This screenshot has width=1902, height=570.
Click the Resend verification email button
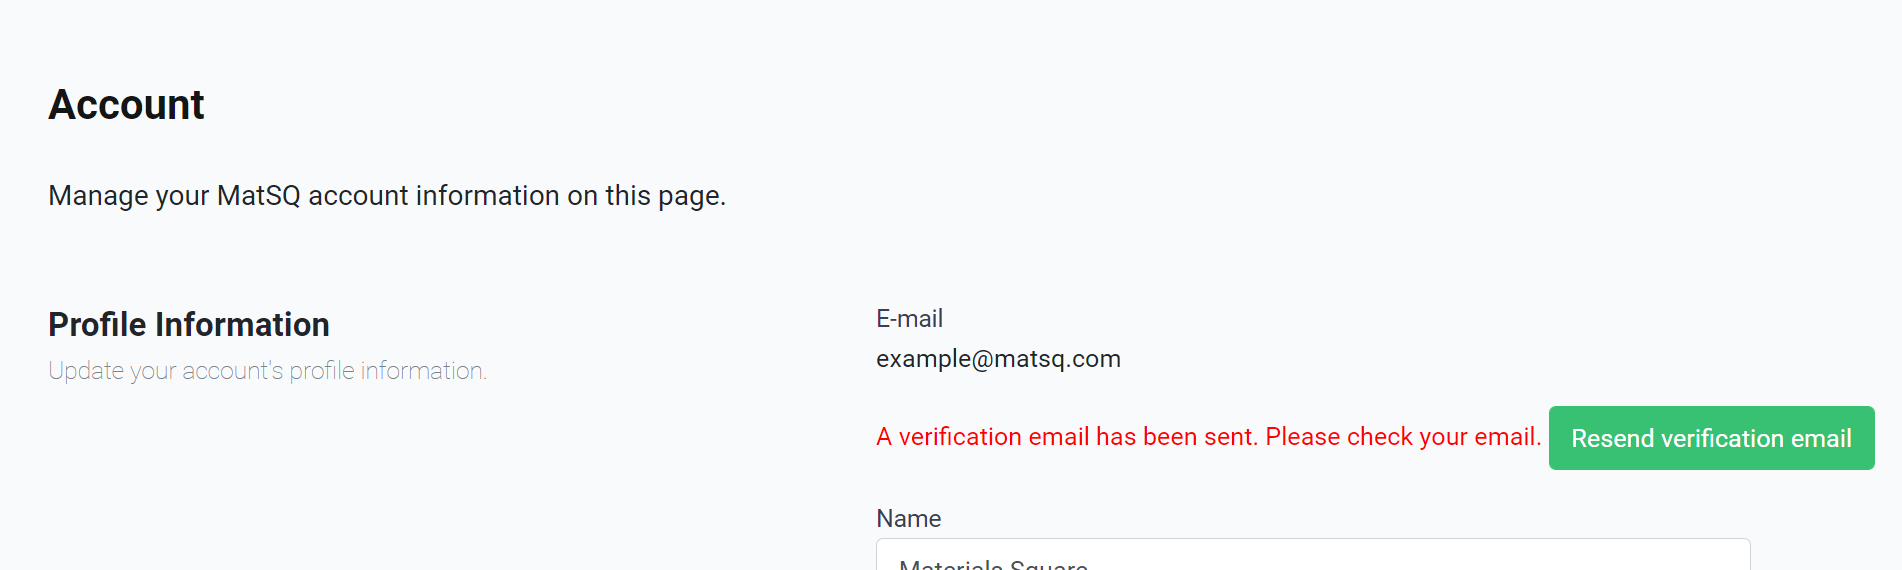point(1711,438)
